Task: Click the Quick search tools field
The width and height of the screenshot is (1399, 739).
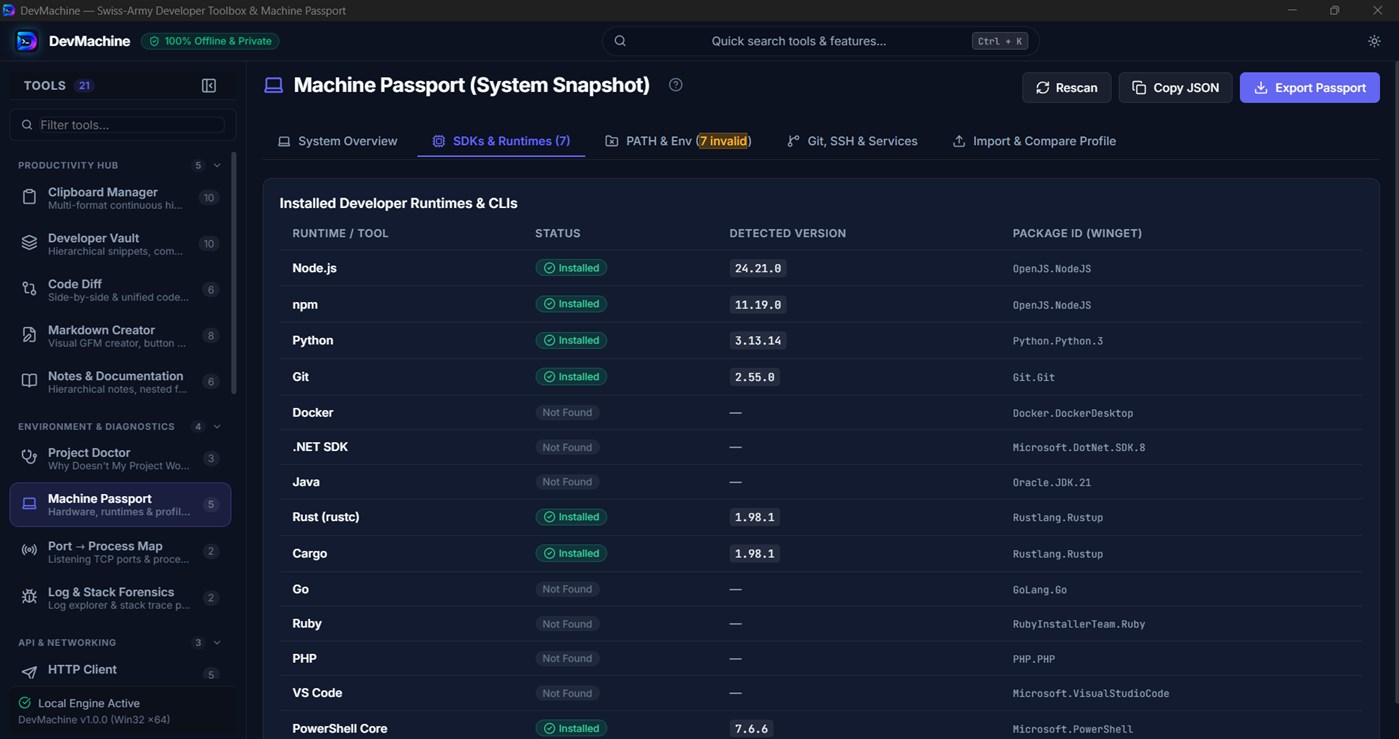Action: click(x=820, y=41)
